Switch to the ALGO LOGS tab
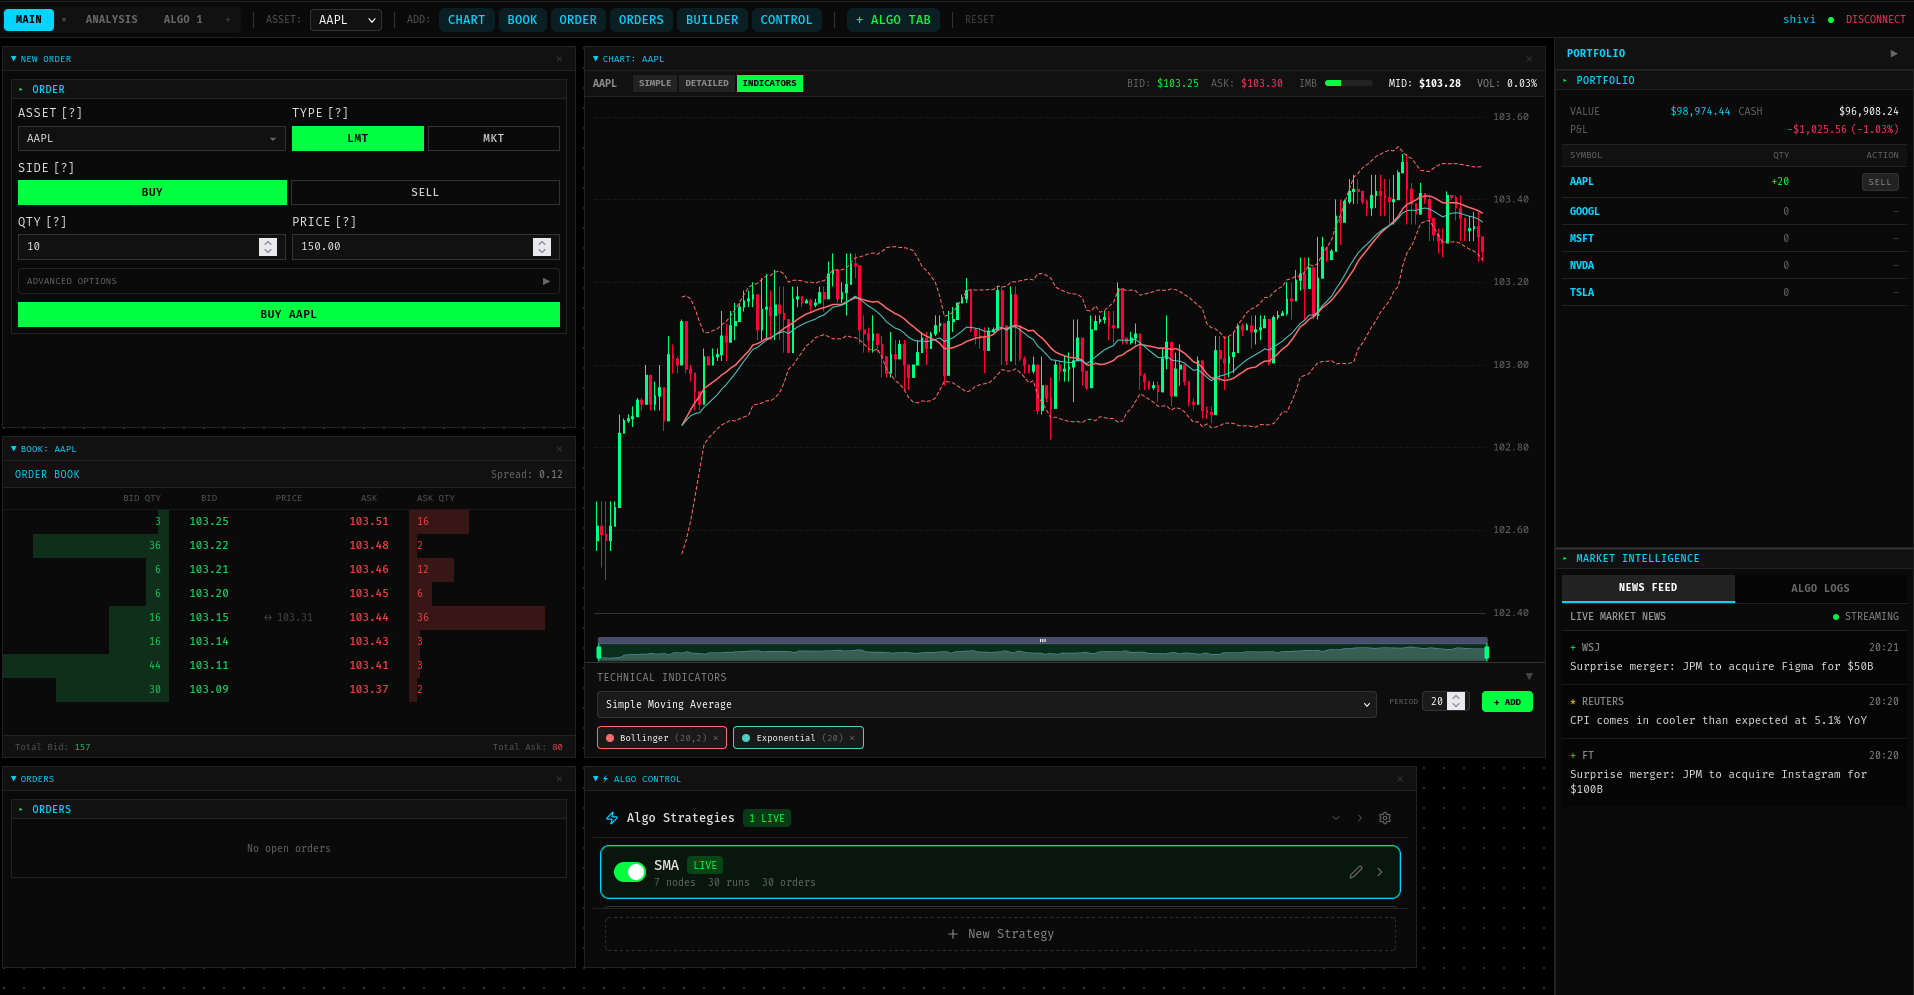The width and height of the screenshot is (1914, 995). tap(1819, 588)
